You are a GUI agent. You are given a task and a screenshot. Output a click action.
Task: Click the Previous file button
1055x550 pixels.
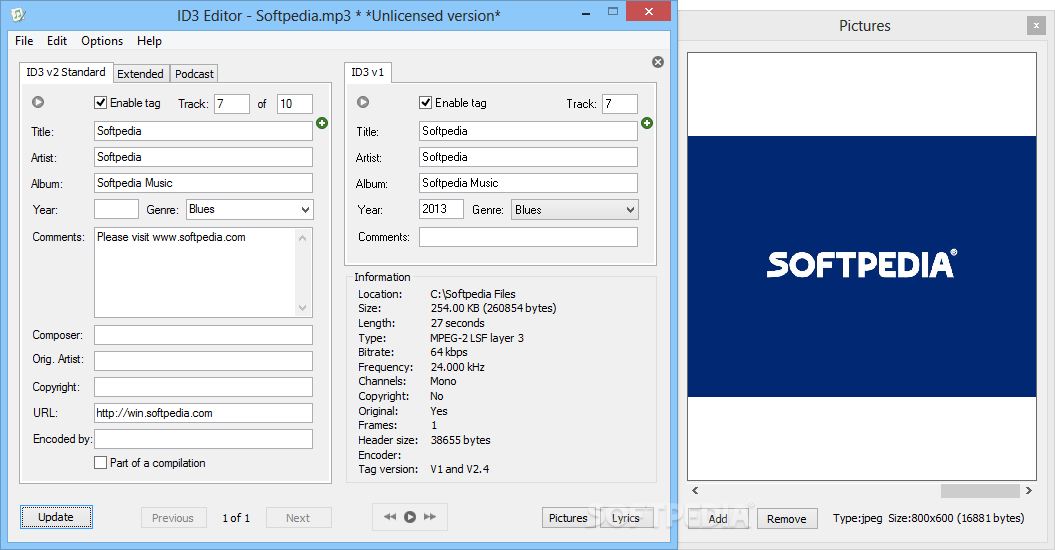(x=174, y=518)
